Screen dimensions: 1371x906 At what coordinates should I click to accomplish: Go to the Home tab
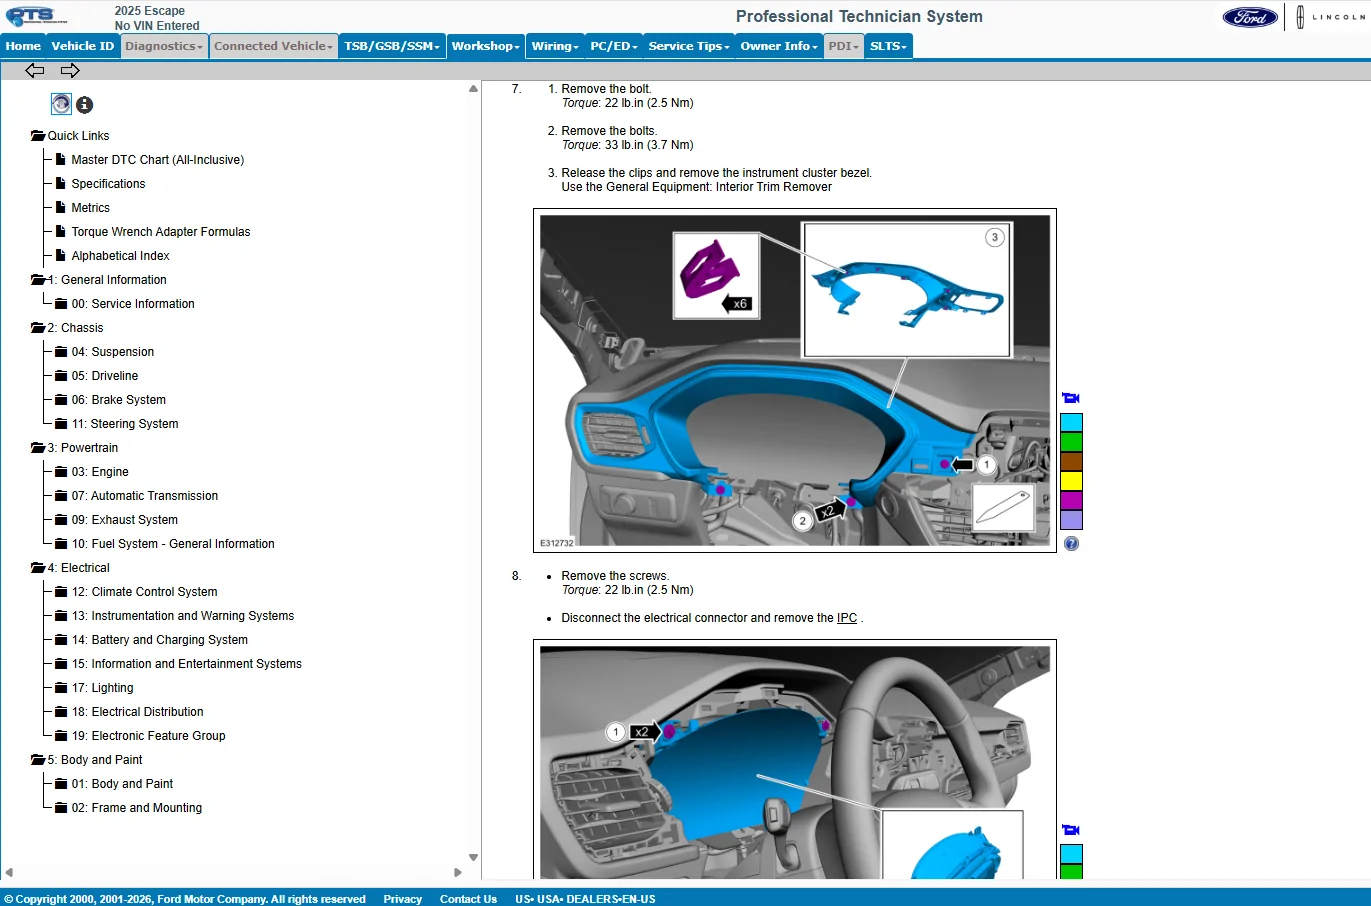tap(23, 46)
